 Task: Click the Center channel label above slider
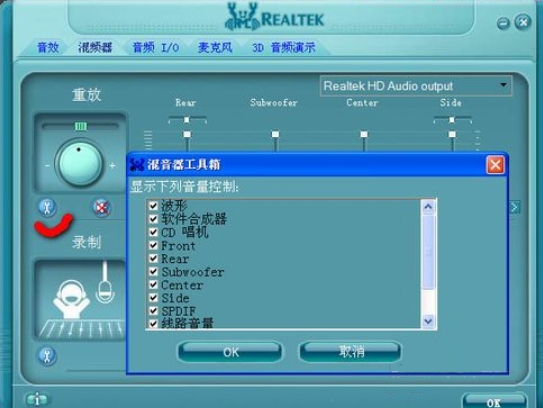click(362, 103)
